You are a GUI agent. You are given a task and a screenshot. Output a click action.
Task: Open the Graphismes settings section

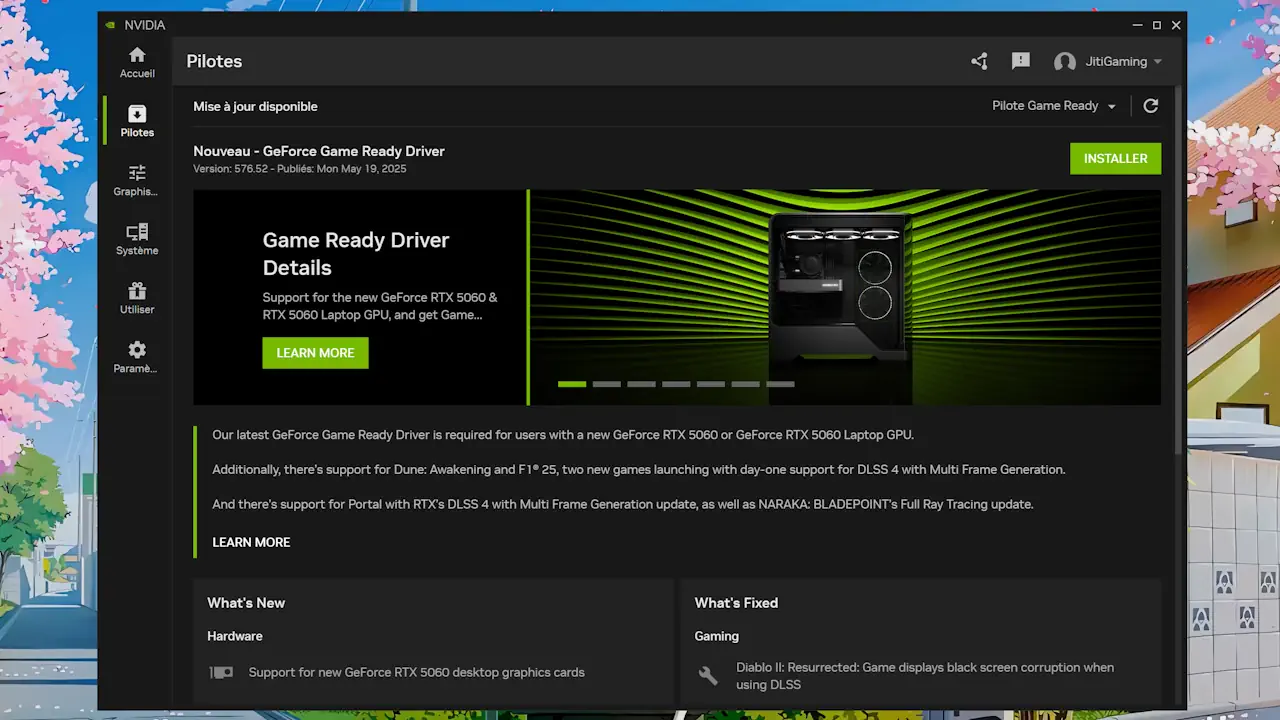click(x=137, y=180)
